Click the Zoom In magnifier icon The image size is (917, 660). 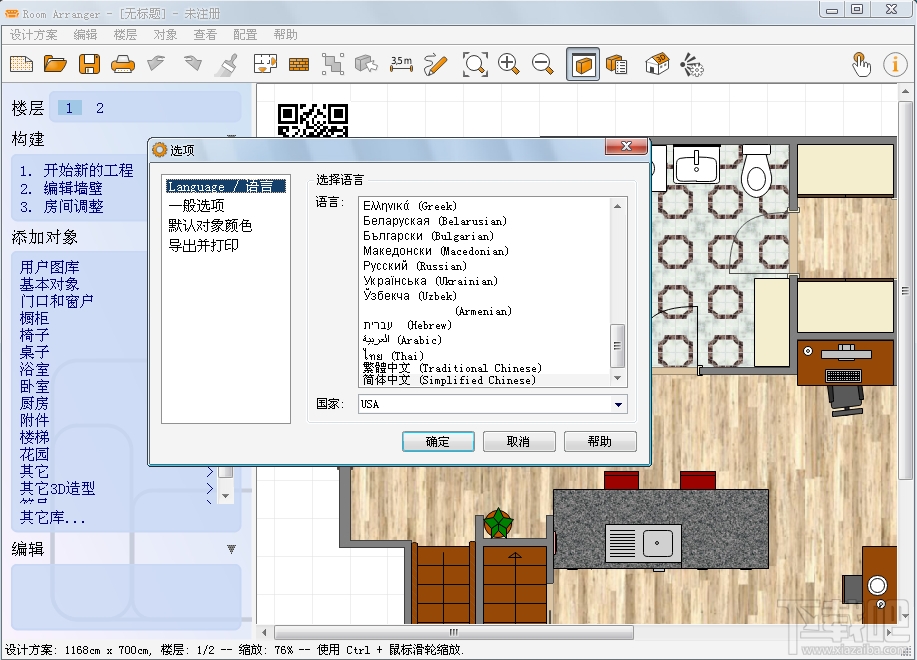point(508,63)
